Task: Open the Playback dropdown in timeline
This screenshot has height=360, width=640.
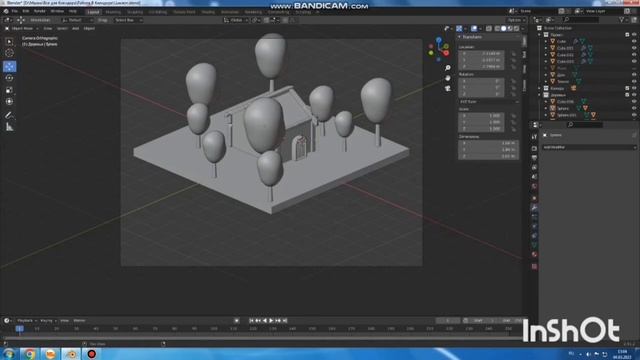Action: pyautogui.click(x=27, y=321)
